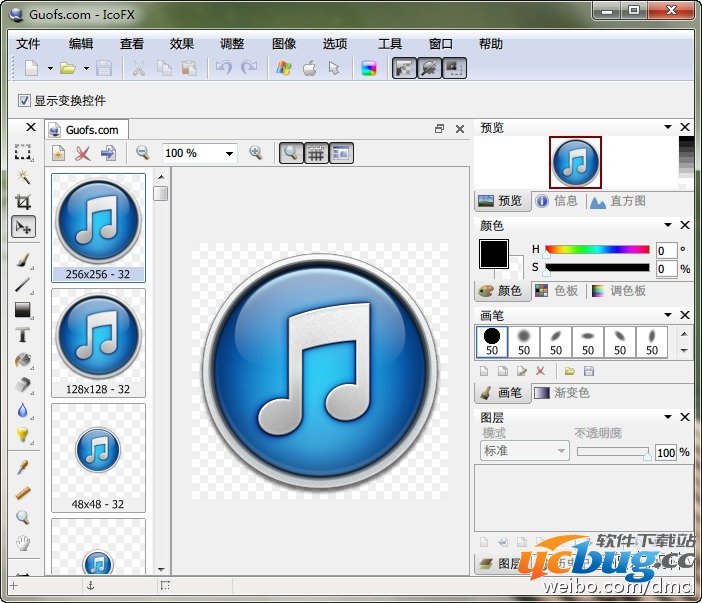Toggle the third view mode toolbar button
This screenshot has height=603, width=702.
454,68
